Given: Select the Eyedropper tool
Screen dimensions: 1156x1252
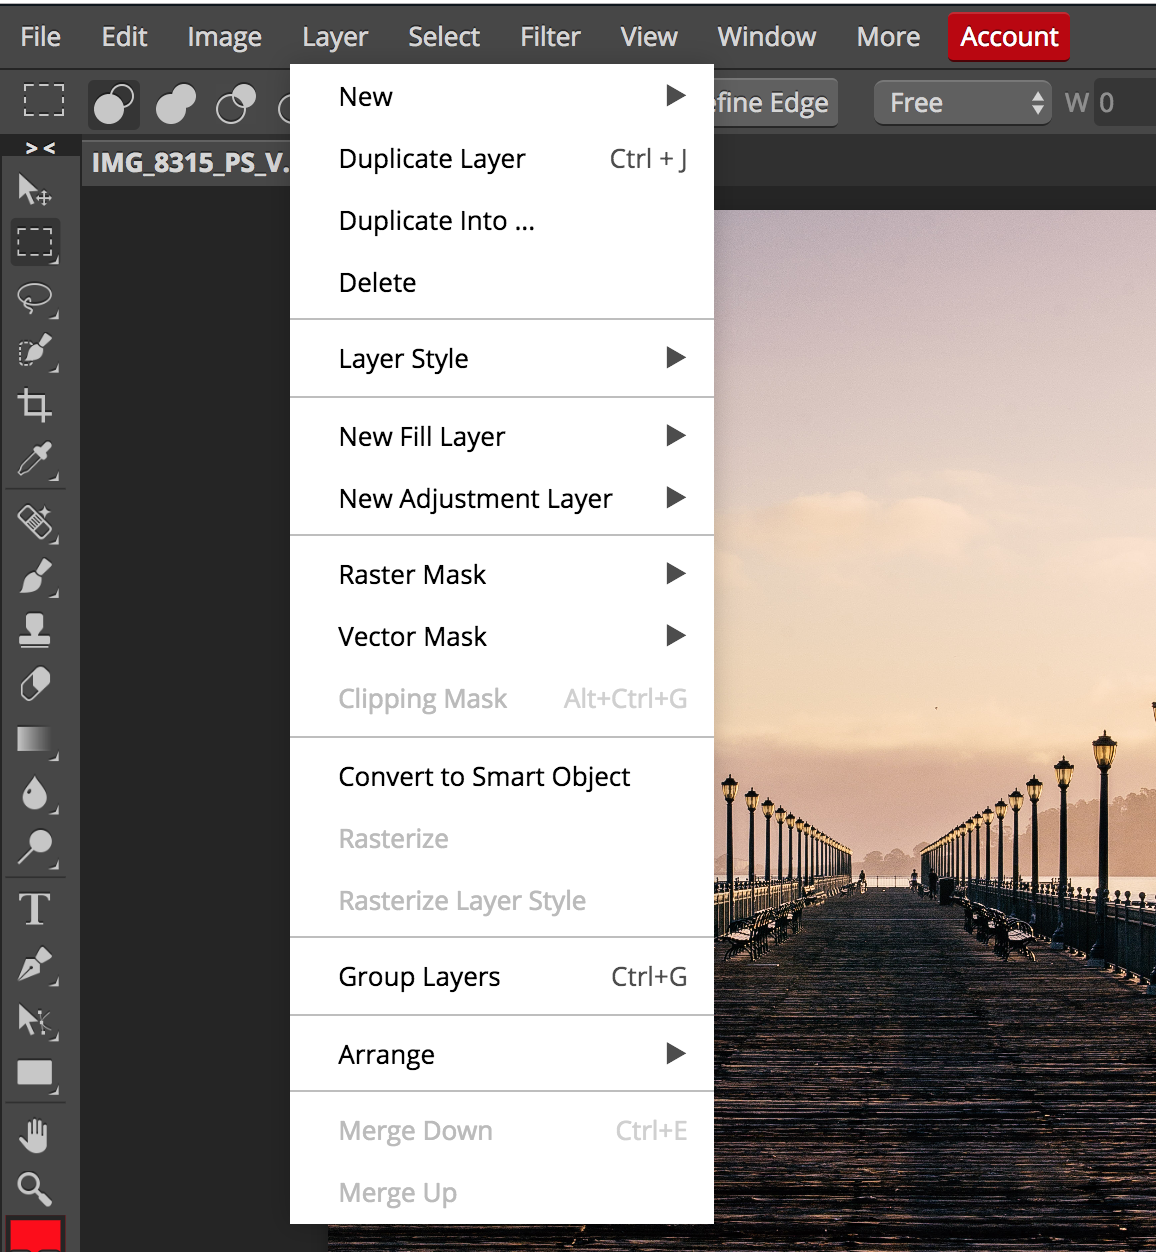Looking at the screenshot, I should (x=35, y=461).
